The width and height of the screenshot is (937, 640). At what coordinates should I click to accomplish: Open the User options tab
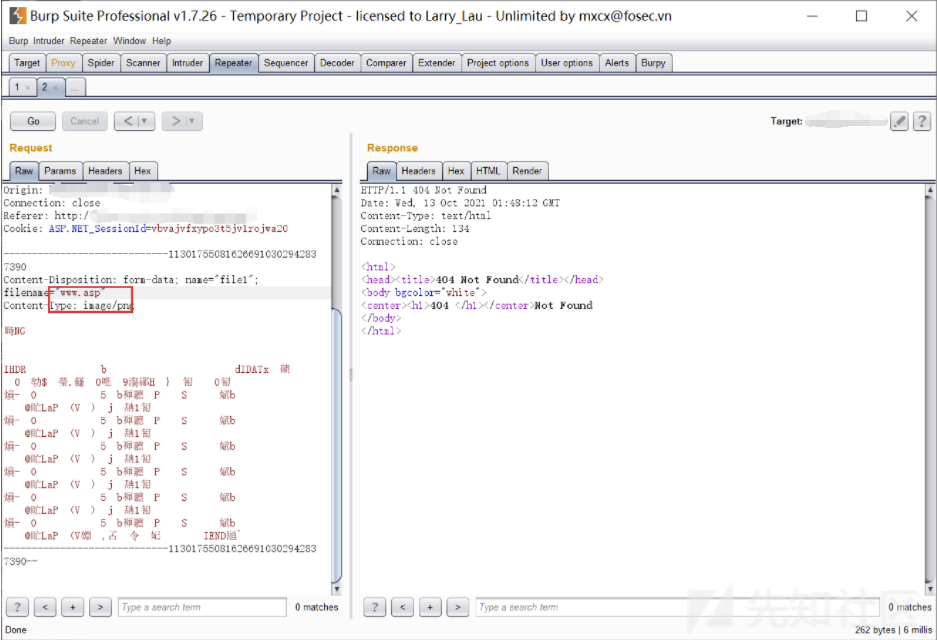567,63
